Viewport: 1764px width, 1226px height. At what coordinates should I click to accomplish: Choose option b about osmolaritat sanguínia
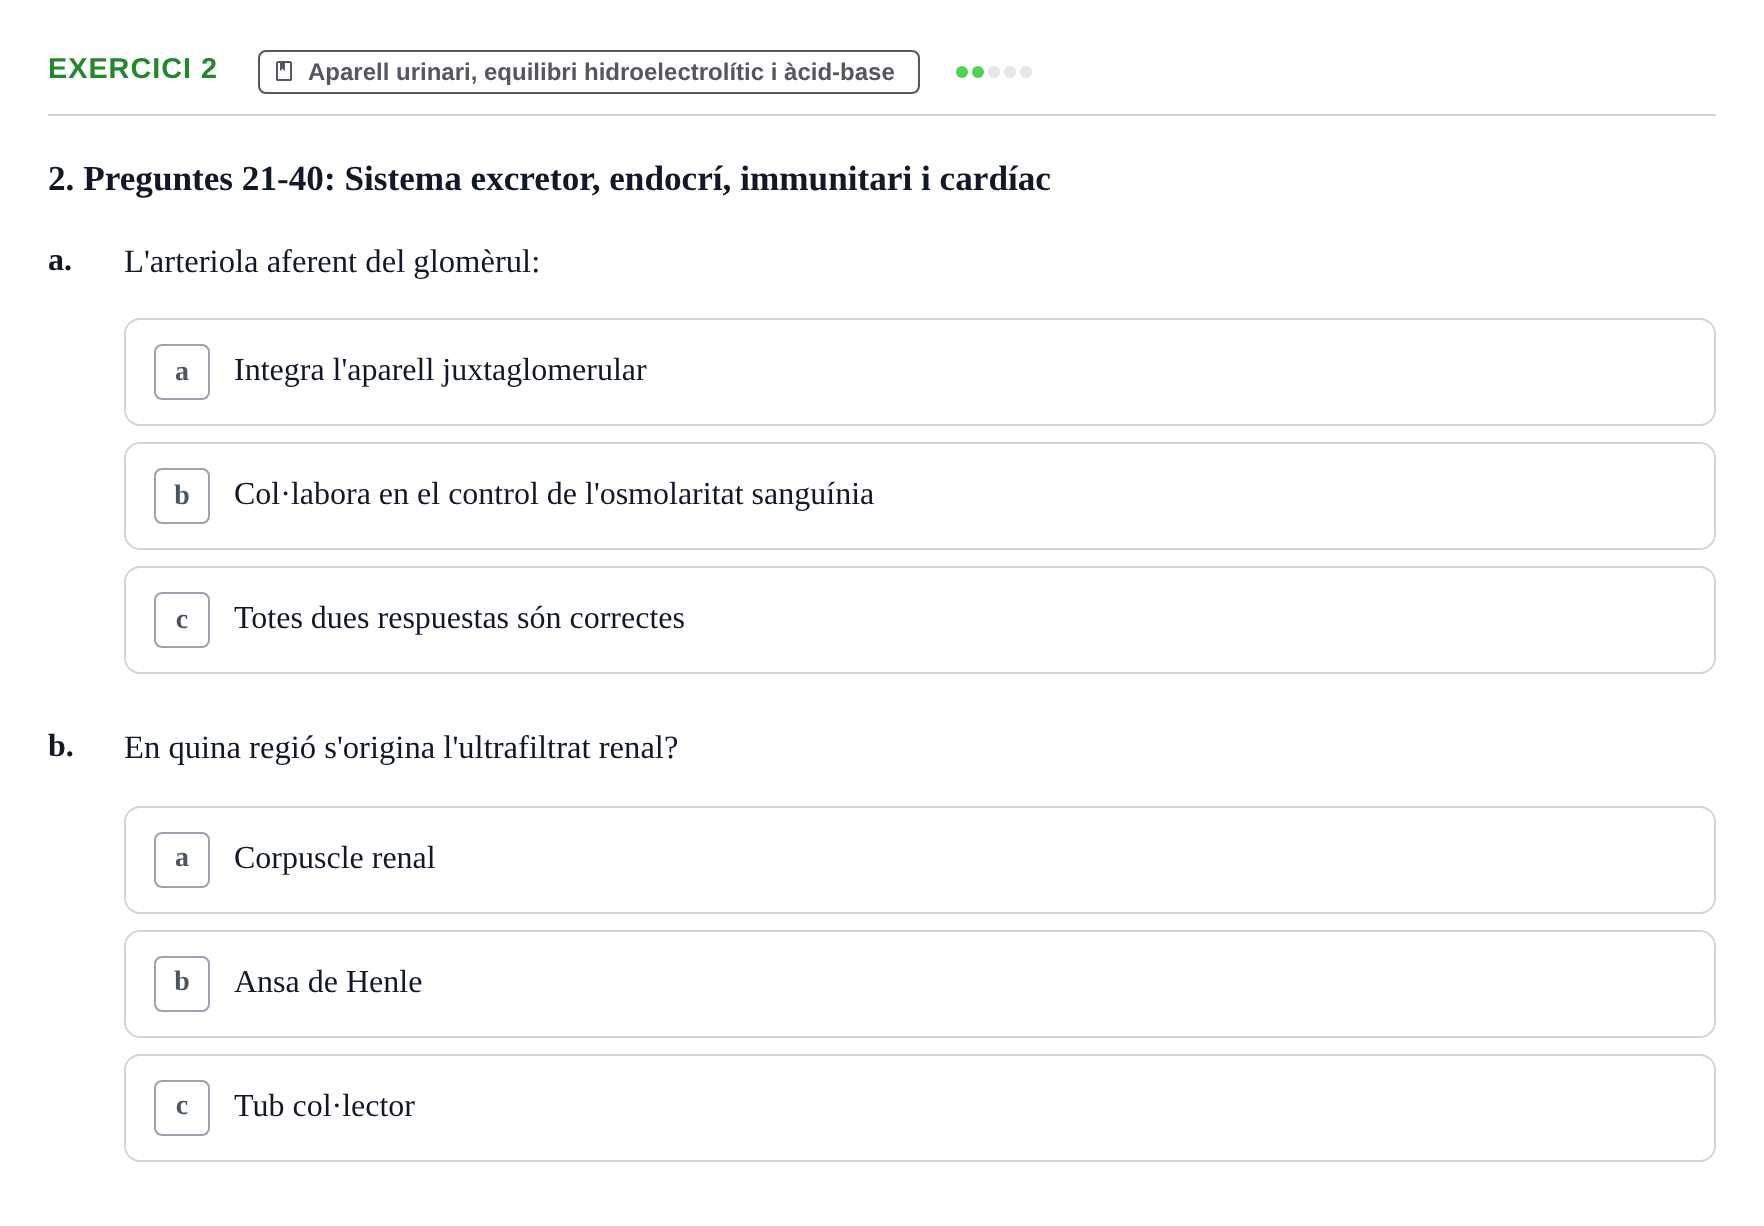(x=919, y=496)
